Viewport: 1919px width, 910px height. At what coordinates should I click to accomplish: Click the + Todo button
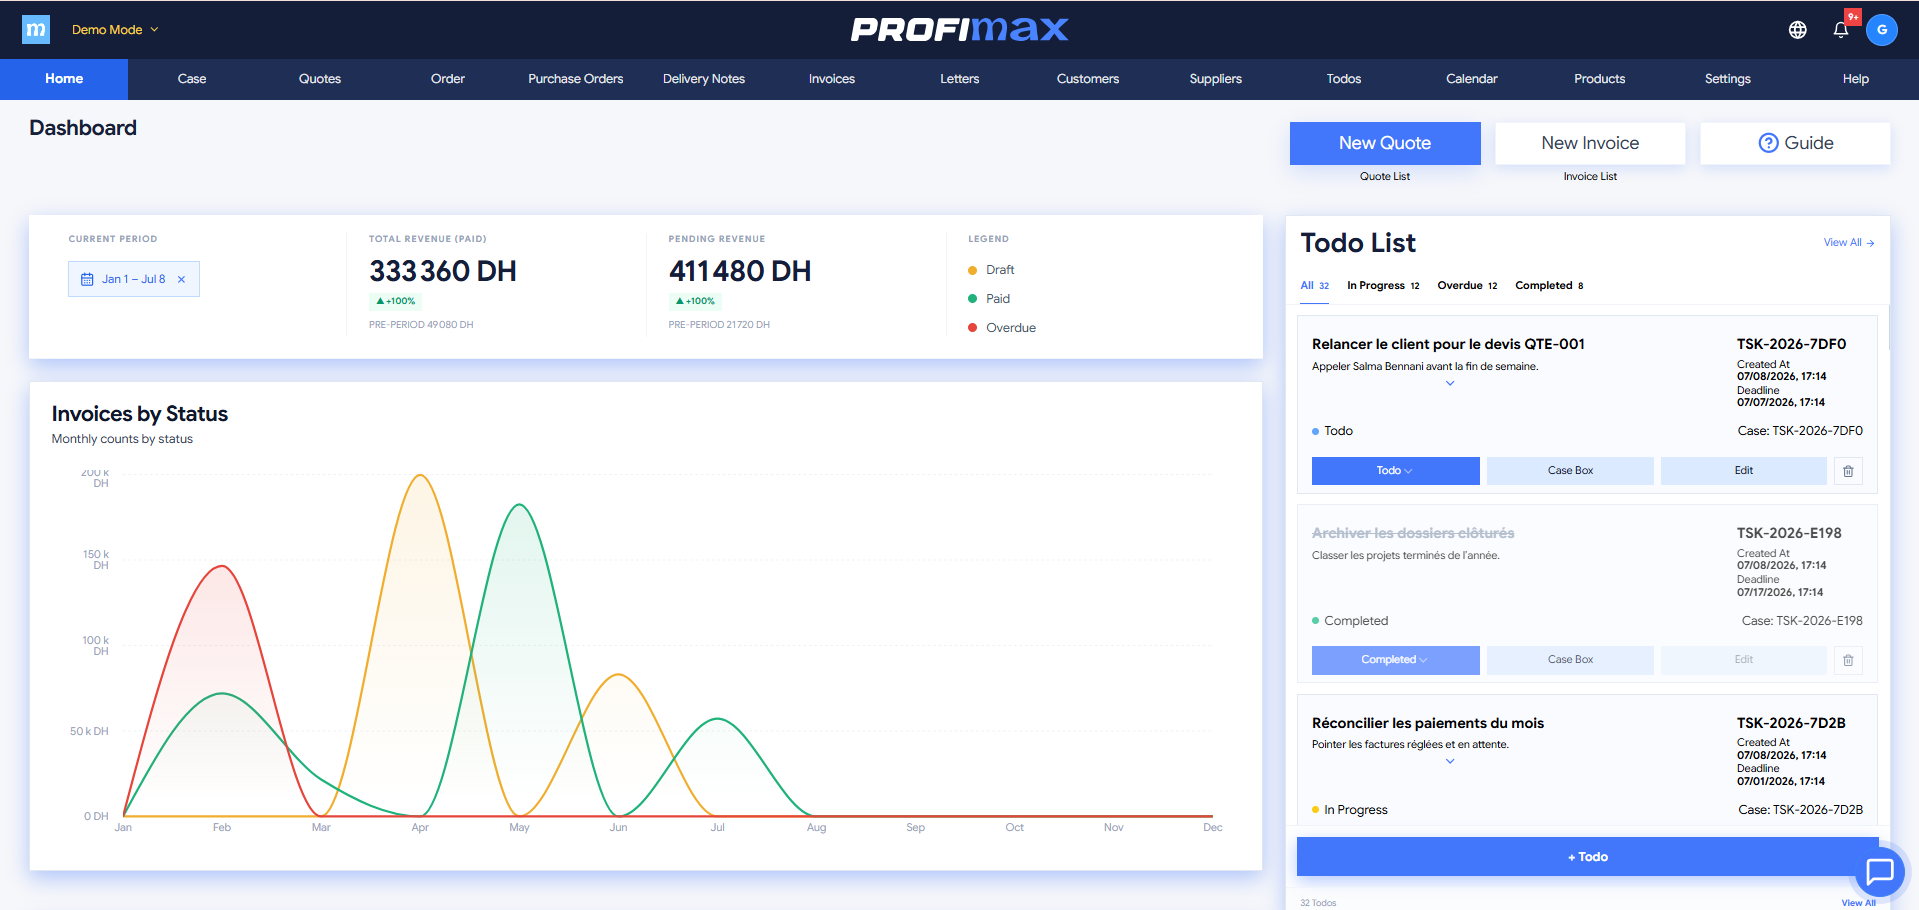tap(1587, 857)
